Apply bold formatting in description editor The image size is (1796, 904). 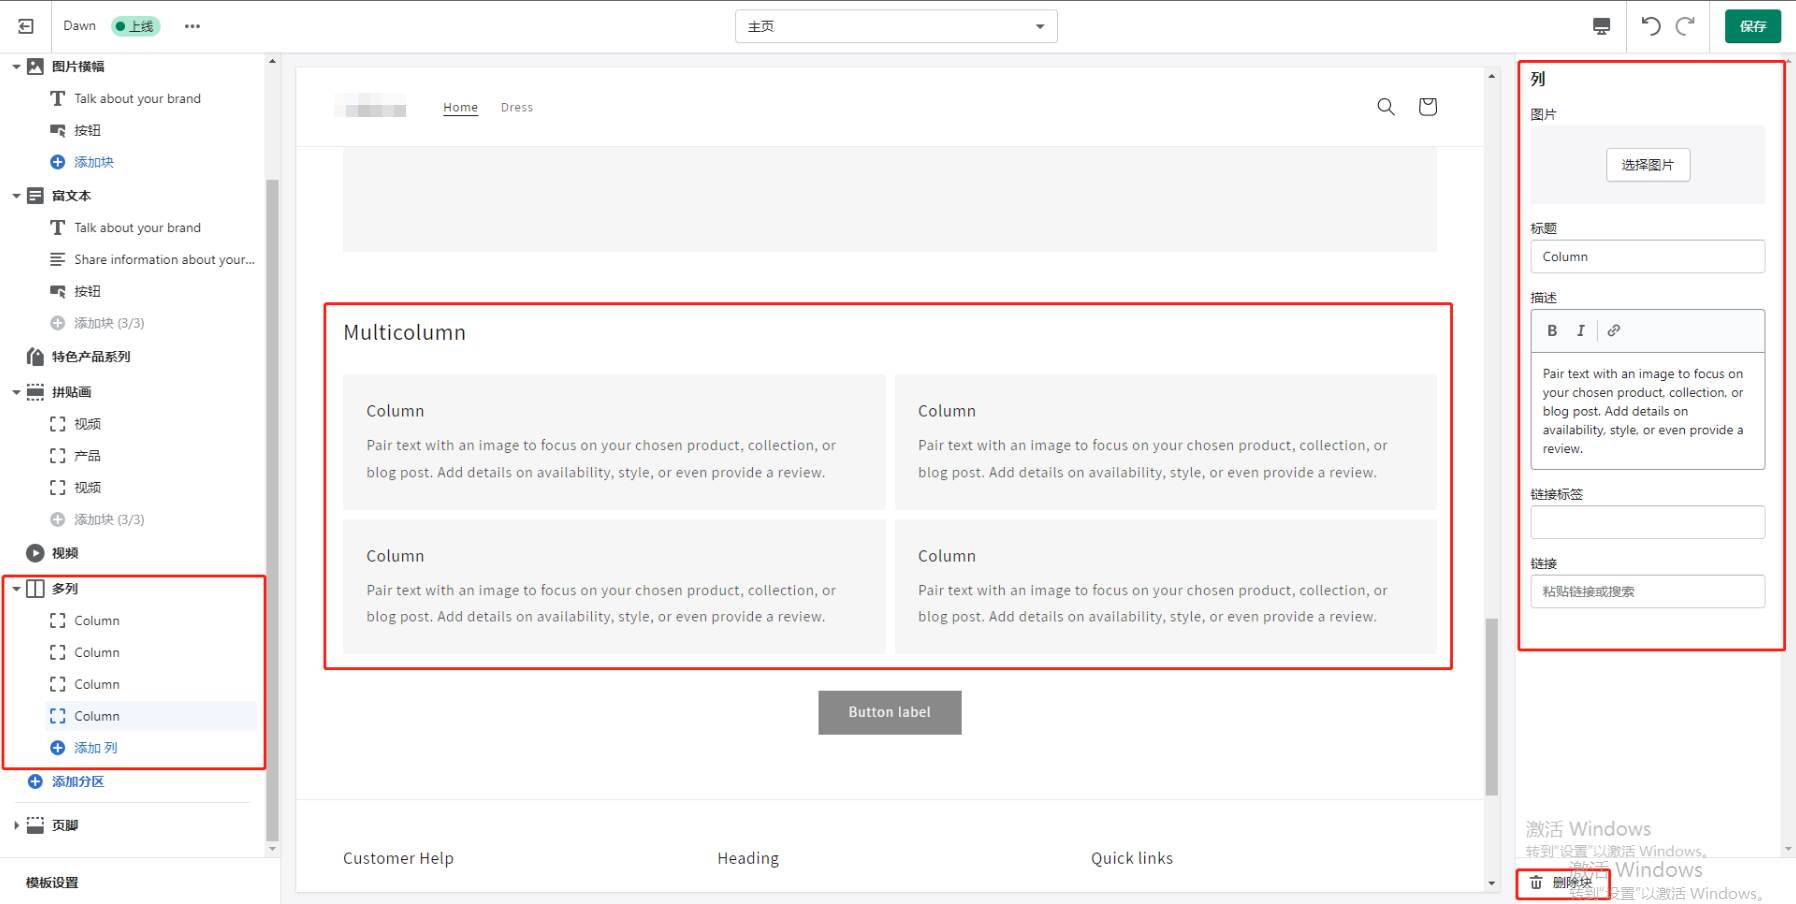[x=1552, y=330]
